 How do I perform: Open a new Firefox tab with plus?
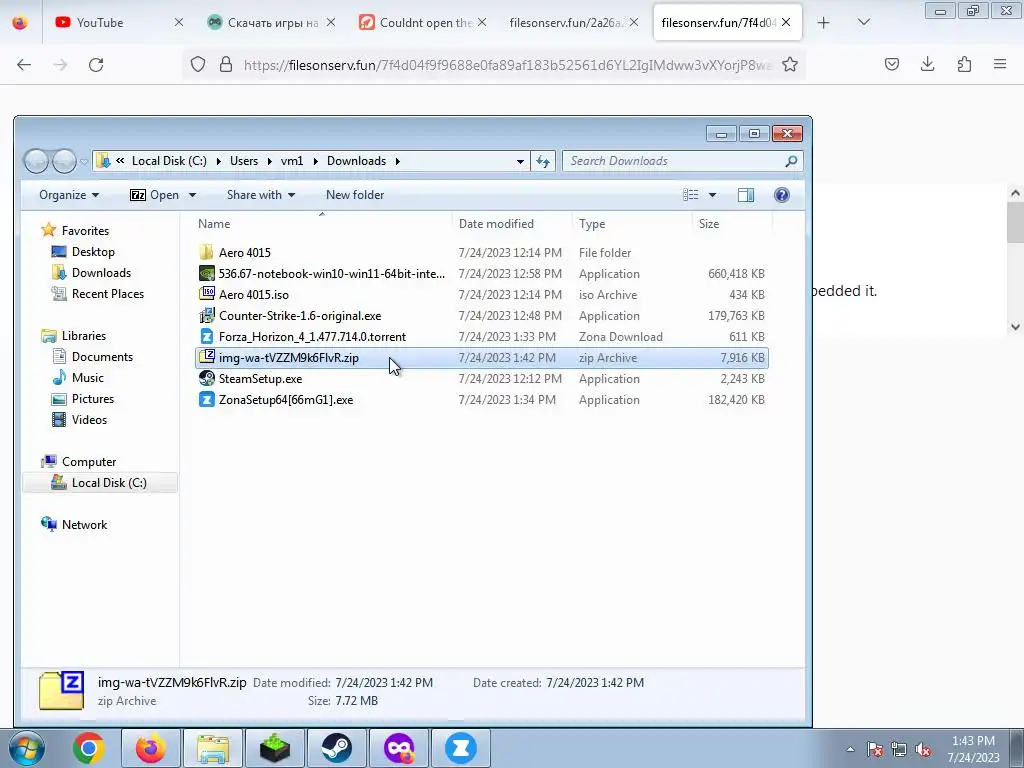coord(824,23)
